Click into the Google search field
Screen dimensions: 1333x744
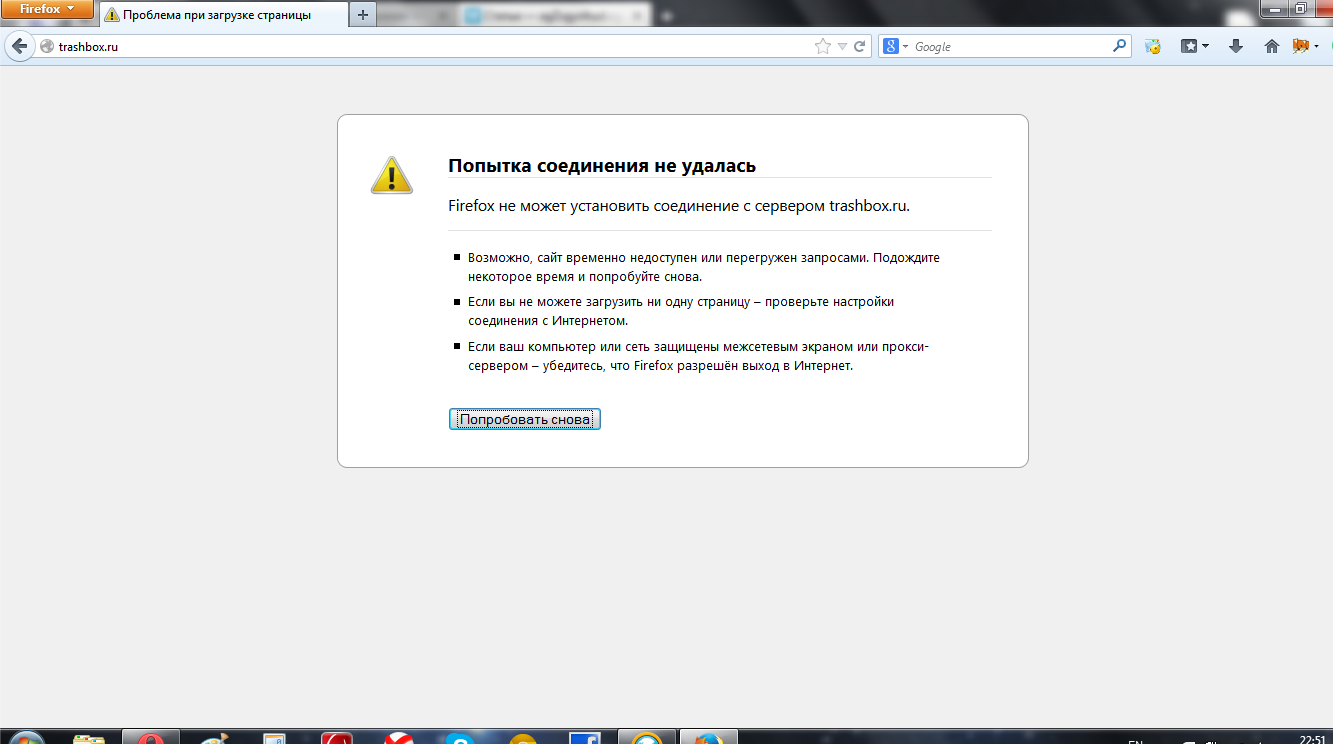(x=1010, y=46)
